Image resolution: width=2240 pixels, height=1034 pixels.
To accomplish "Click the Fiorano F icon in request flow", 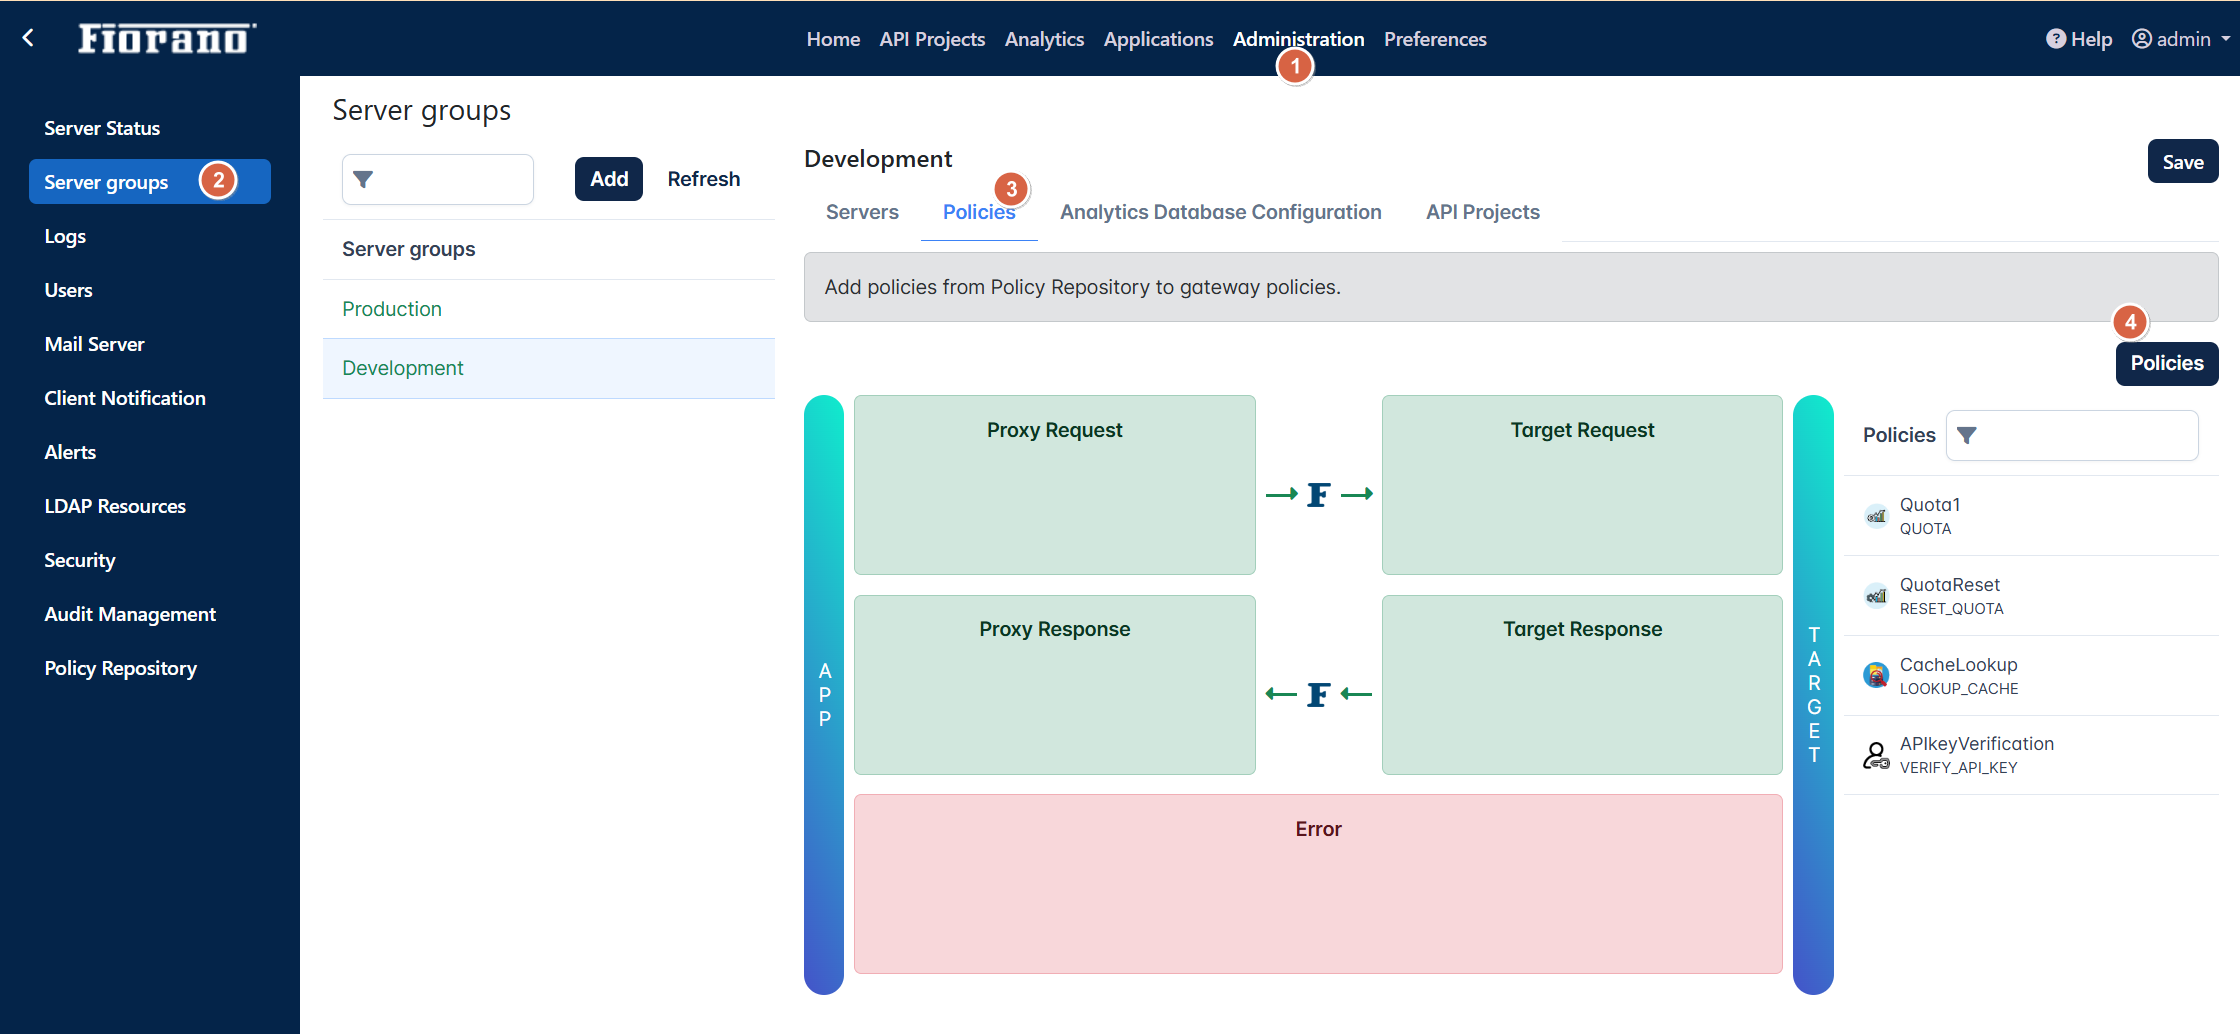I will pyautogui.click(x=1318, y=494).
